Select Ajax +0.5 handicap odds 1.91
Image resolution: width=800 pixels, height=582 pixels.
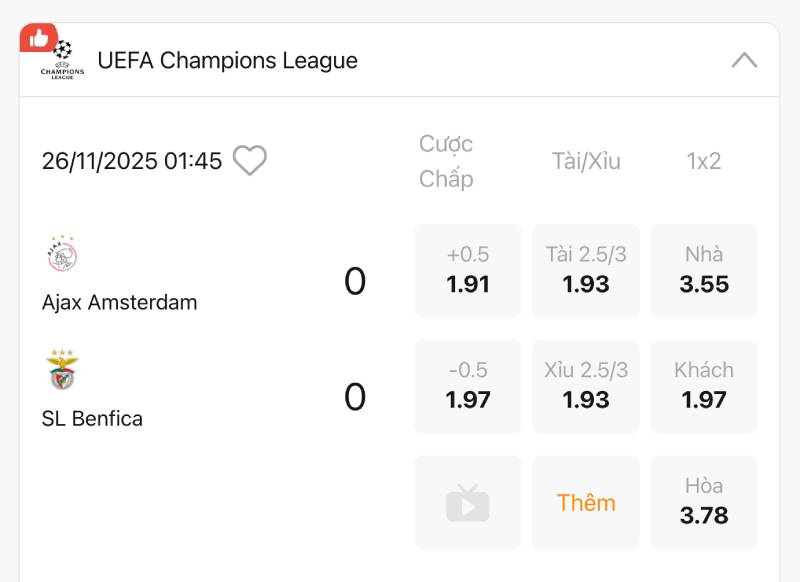tap(467, 271)
